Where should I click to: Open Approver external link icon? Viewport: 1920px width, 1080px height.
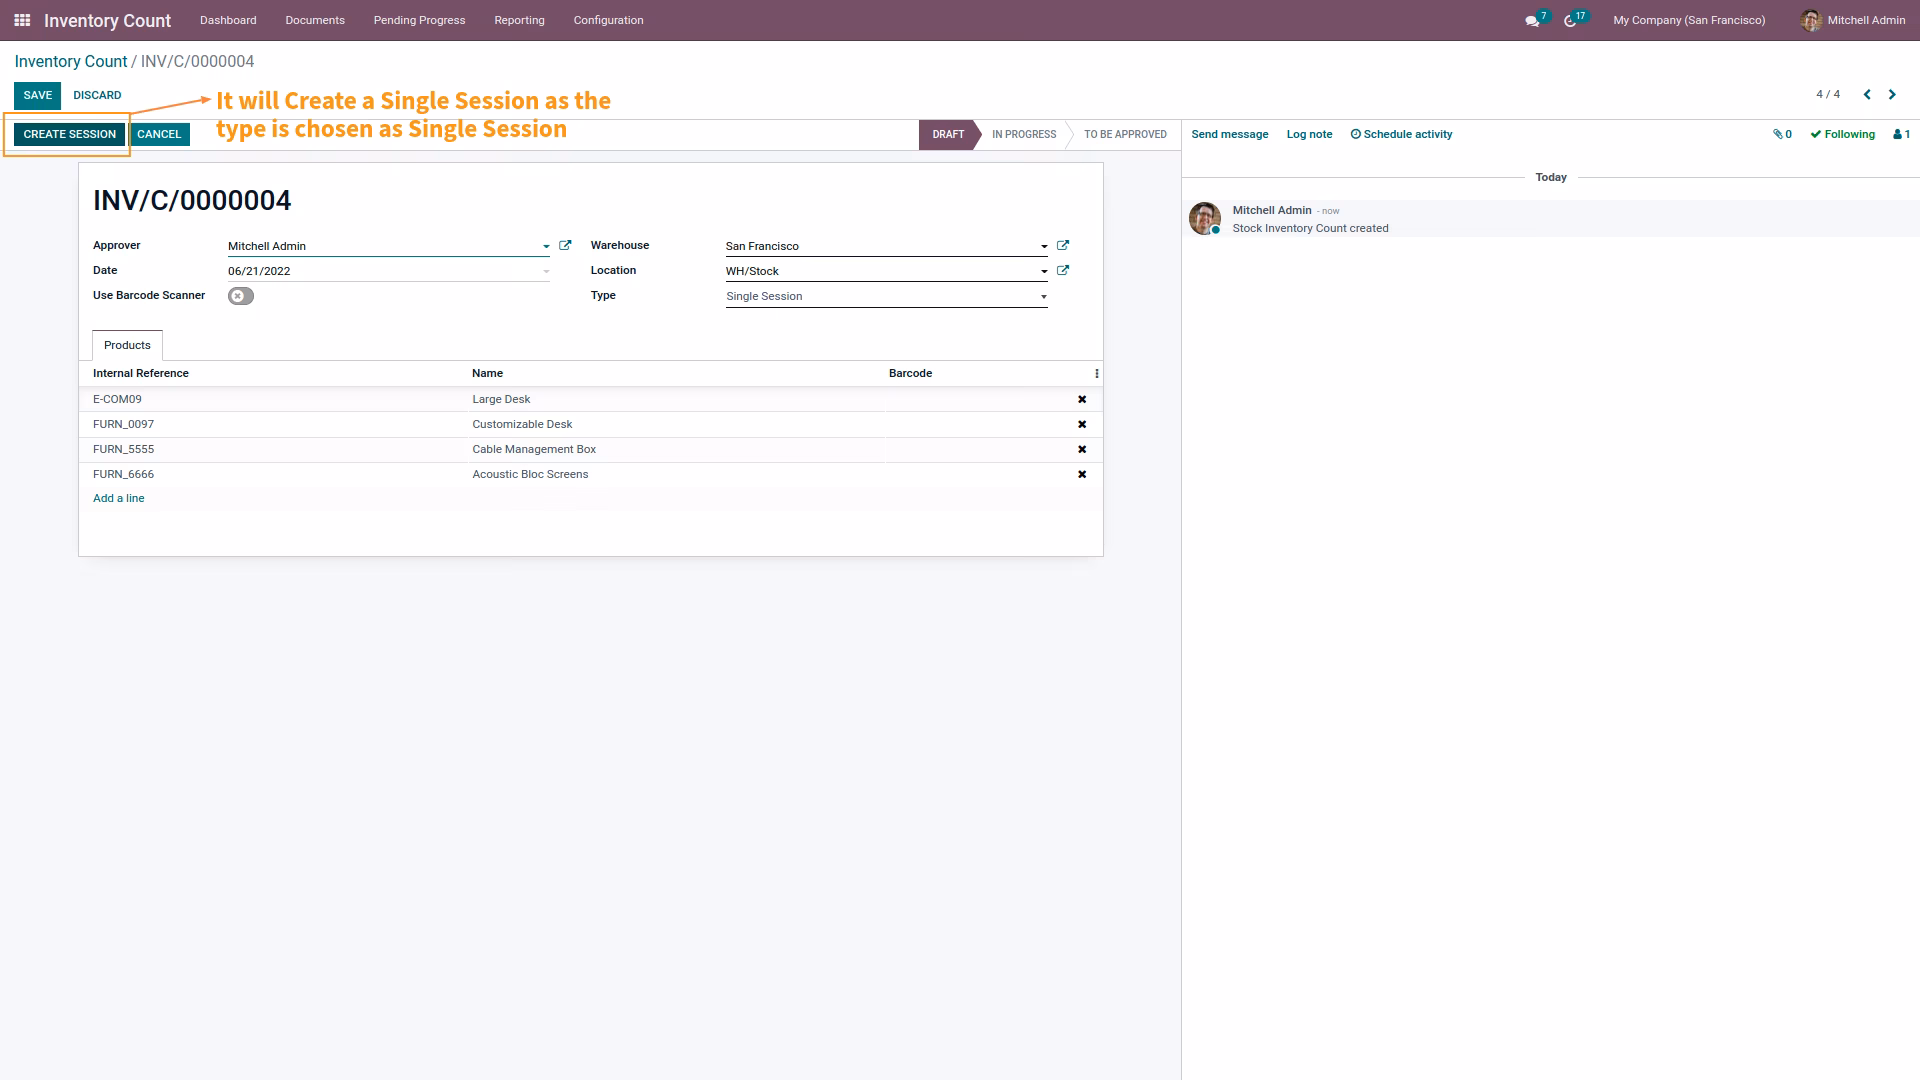[565, 245]
